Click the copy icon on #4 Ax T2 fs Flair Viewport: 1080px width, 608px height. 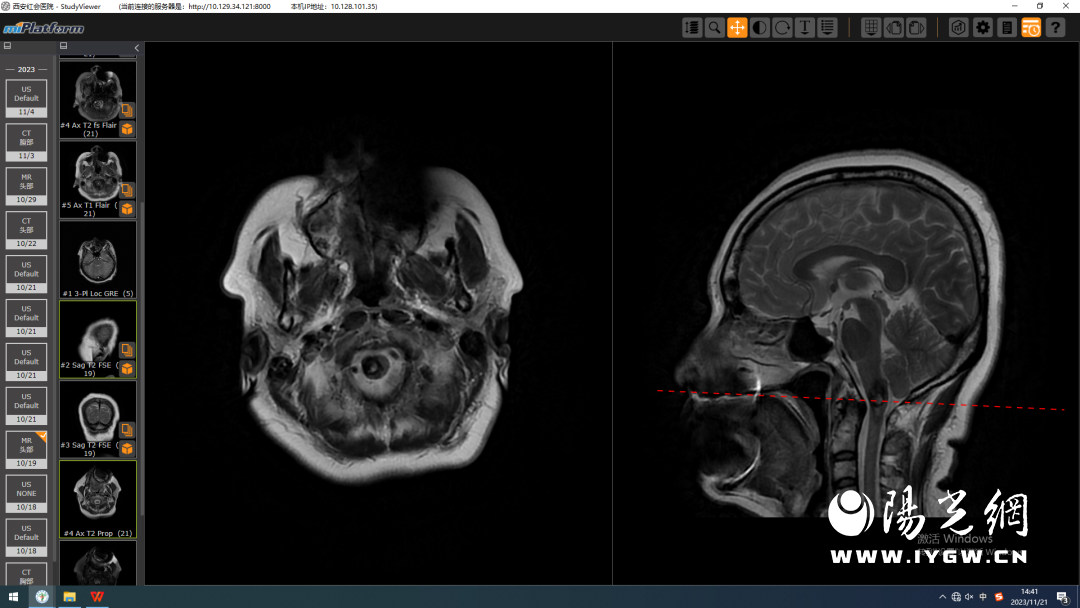point(127,110)
